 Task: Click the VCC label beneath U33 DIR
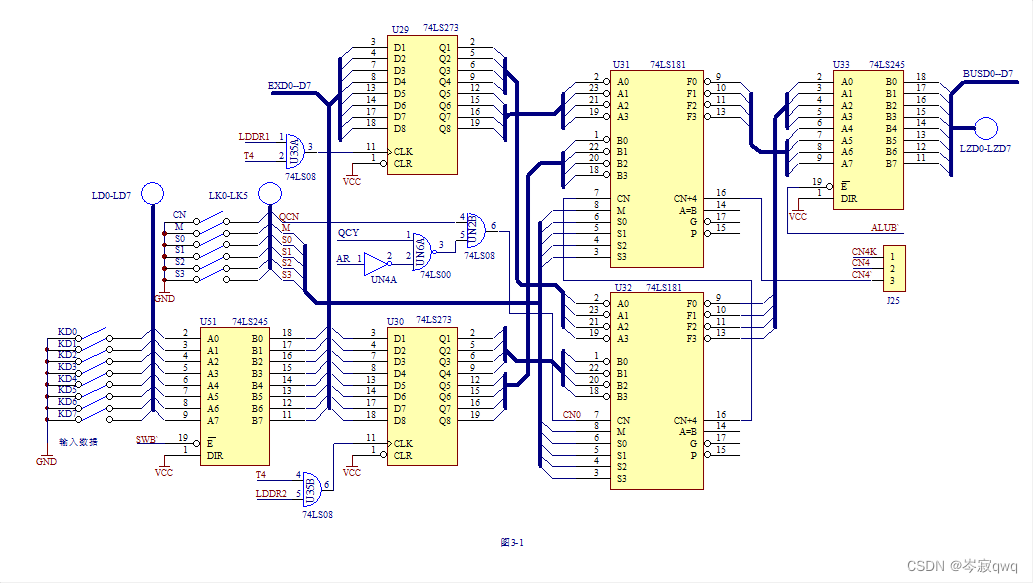pos(798,216)
